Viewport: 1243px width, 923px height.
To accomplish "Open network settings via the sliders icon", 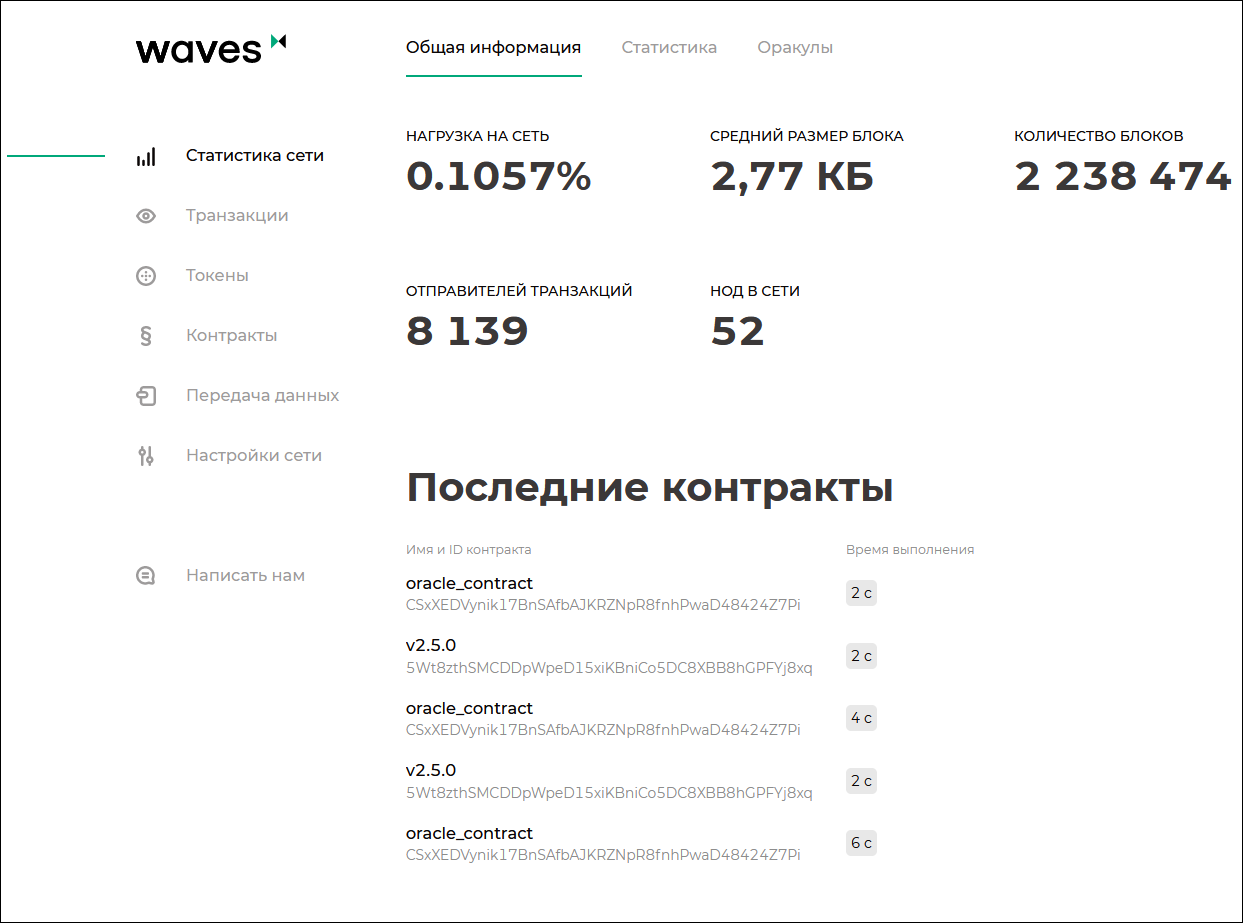I will 146,455.
